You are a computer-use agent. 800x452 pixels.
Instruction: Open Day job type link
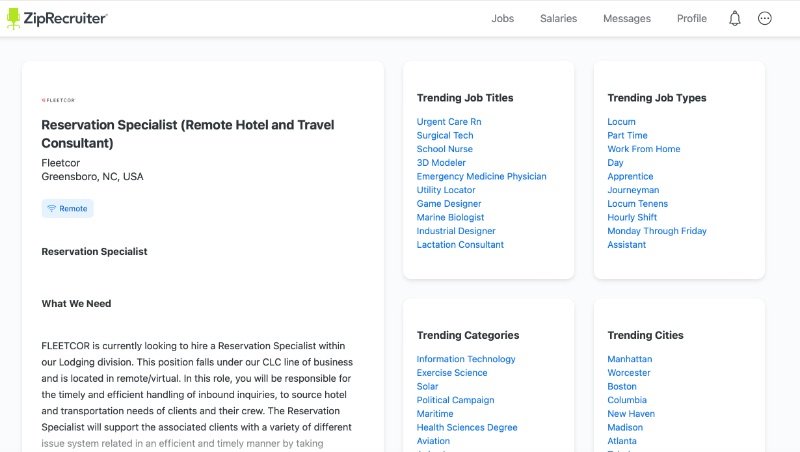pos(615,163)
